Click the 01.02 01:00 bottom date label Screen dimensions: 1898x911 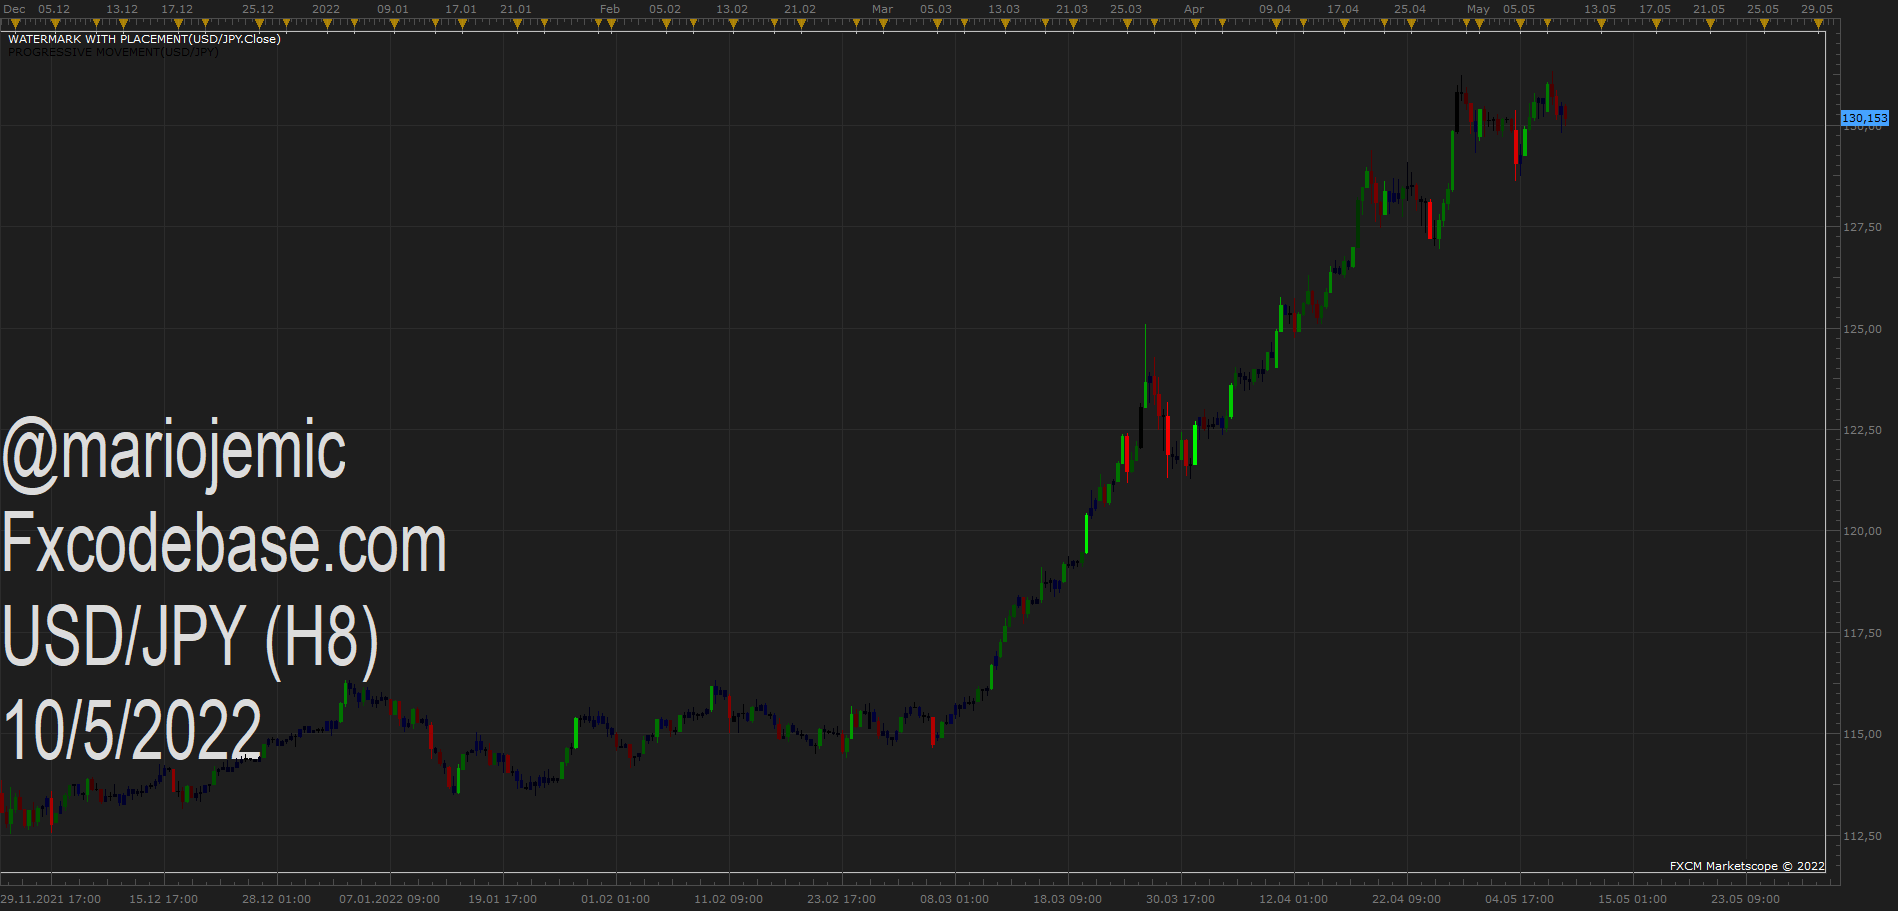(x=615, y=899)
